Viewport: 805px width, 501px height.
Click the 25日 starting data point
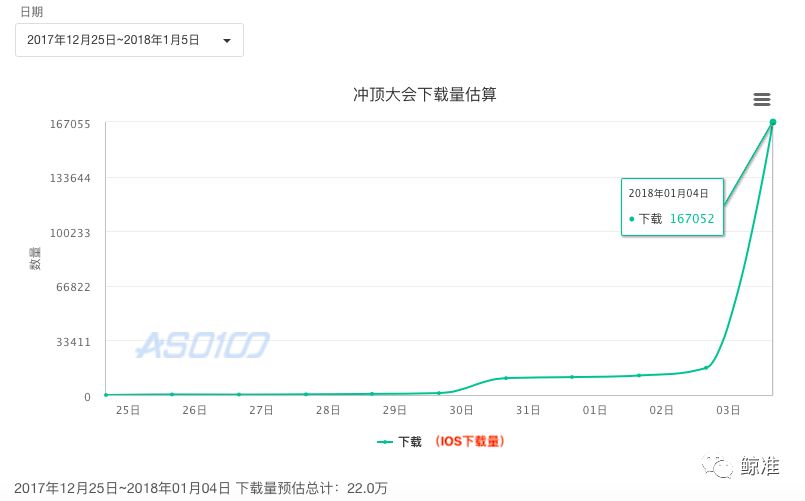(106, 395)
